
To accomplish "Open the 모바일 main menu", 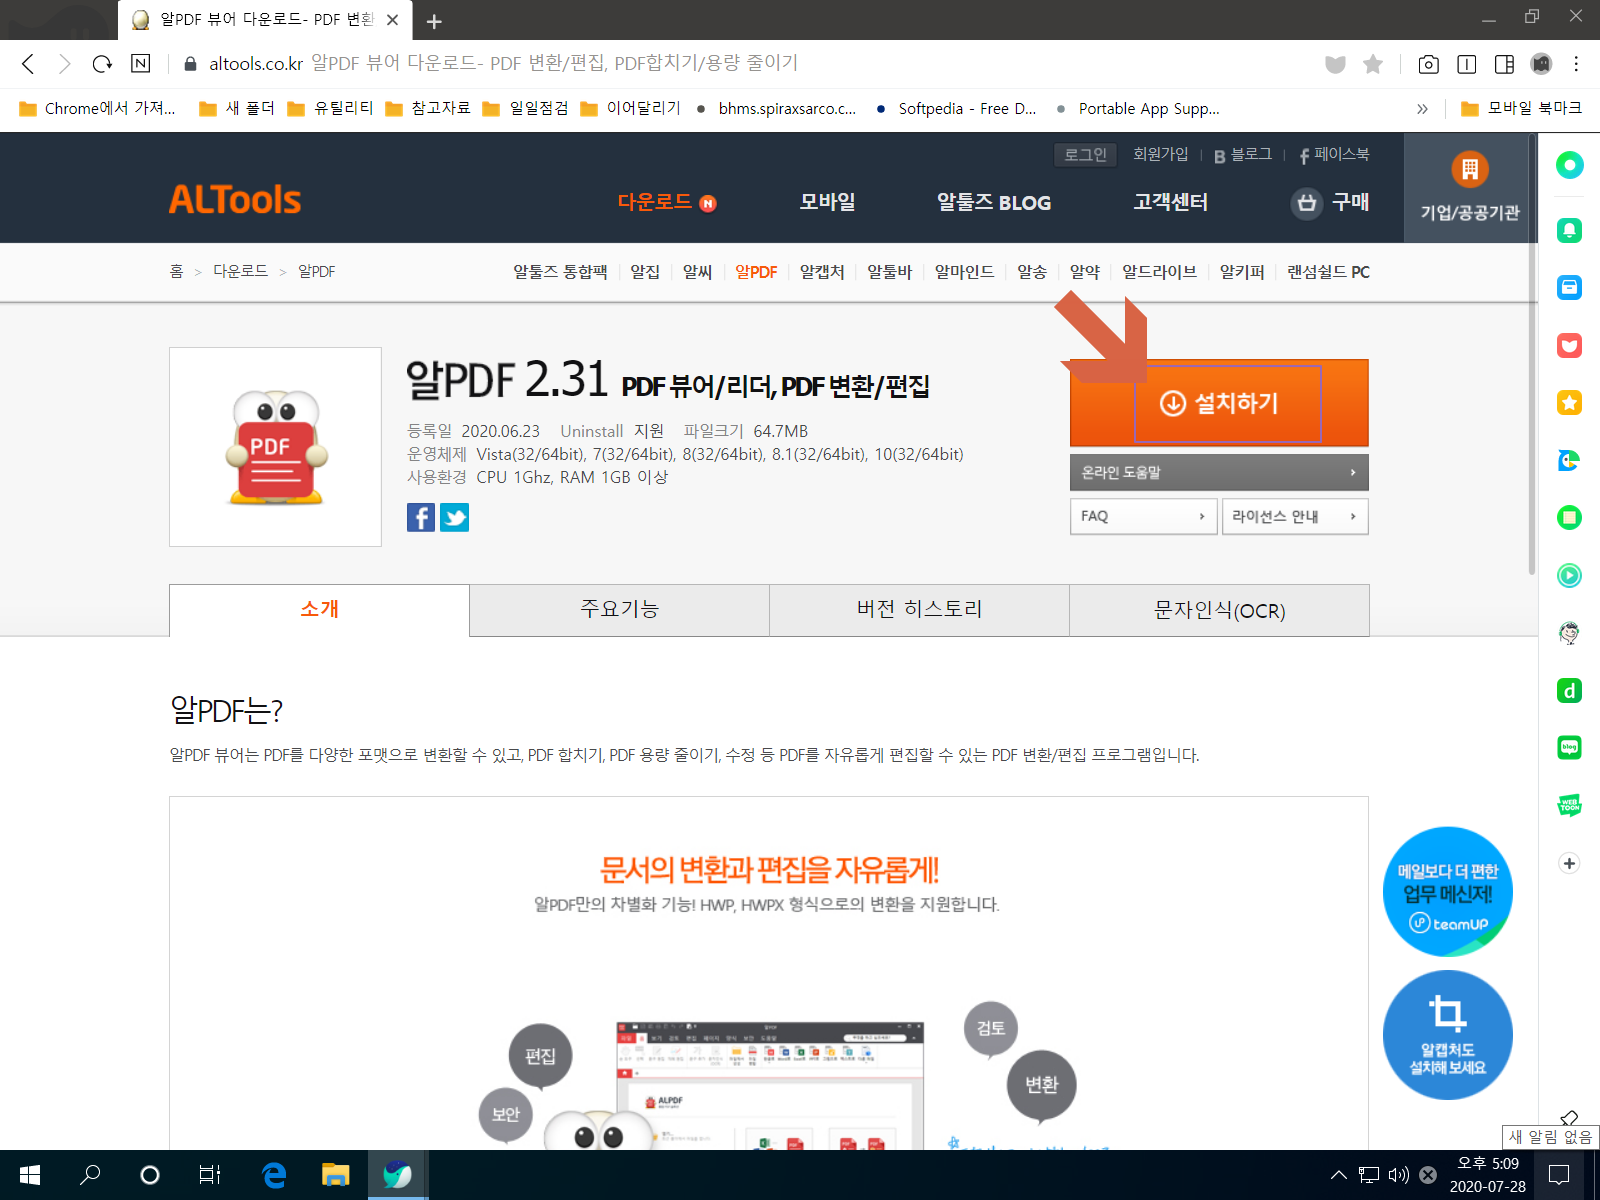I will [x=827, y=202].
